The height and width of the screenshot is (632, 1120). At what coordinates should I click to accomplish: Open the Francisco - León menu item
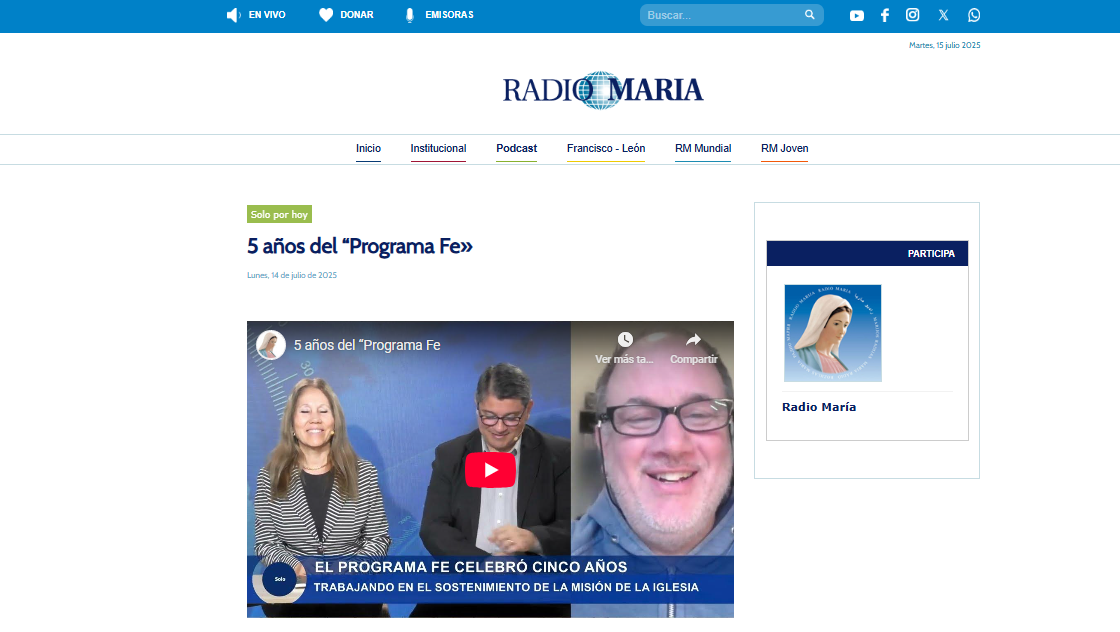click(606, 149)
